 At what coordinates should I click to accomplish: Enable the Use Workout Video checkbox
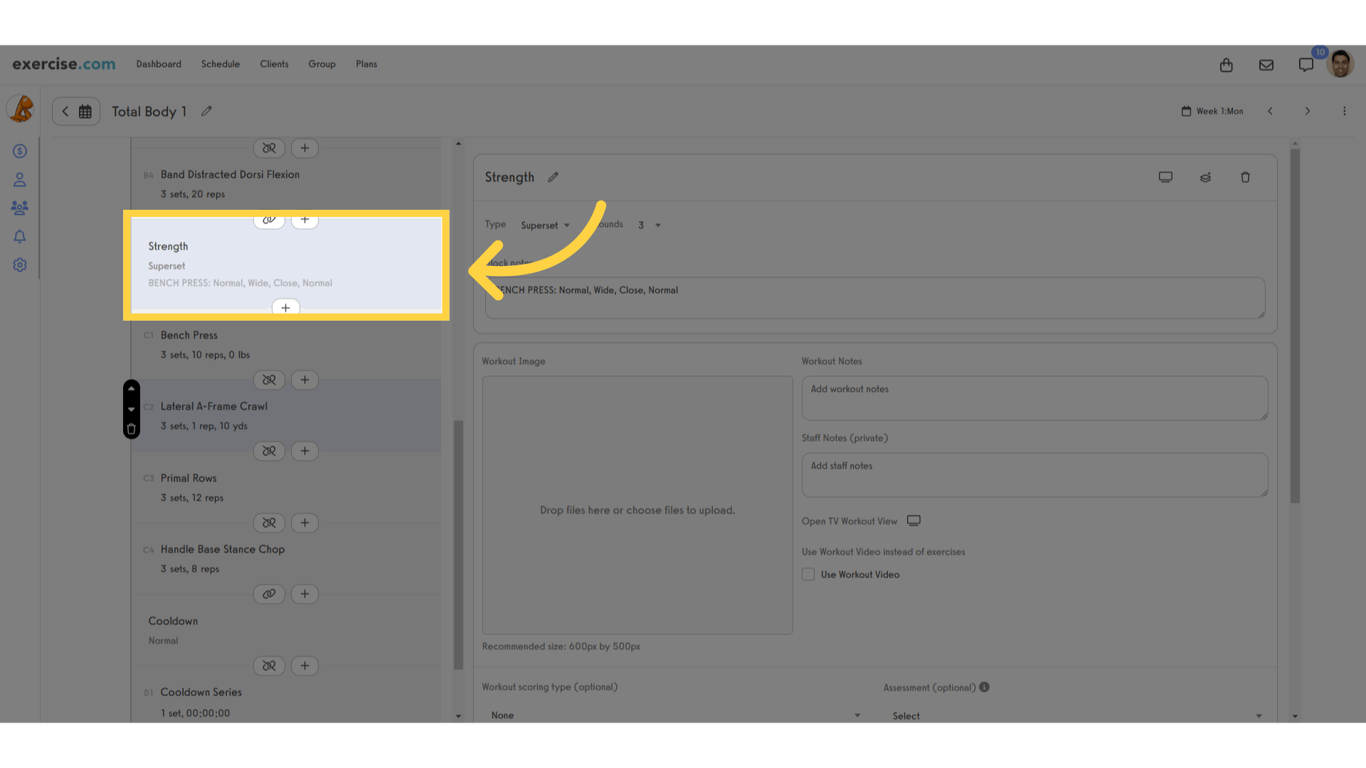(x=808, y=574)
